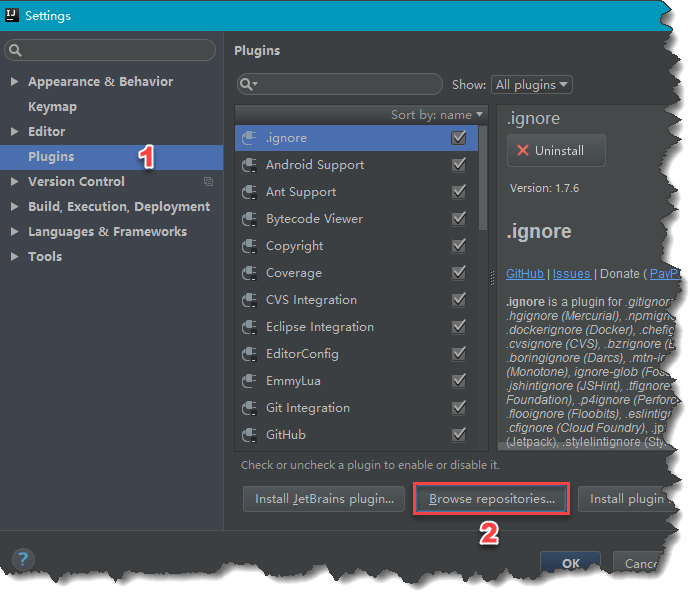690x605 pixels.
Task: Click the plugin icon beside Git Integration
Action: pos(249,408)
